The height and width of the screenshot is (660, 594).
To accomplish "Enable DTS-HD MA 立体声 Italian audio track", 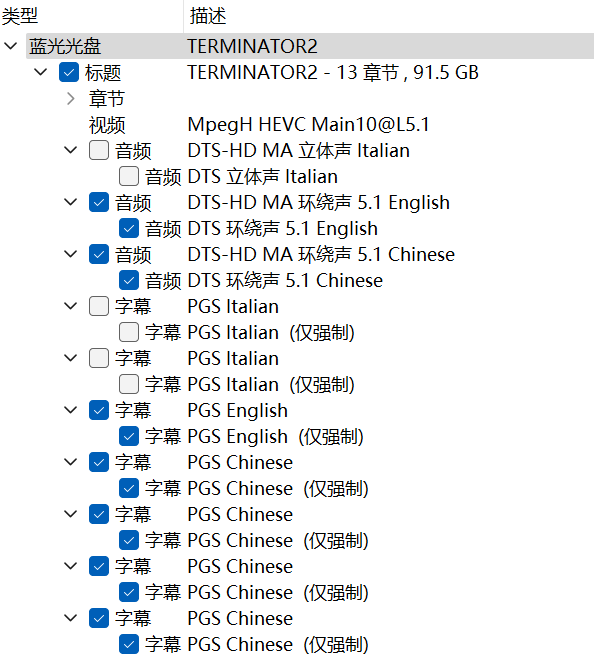I will [99, 150].
